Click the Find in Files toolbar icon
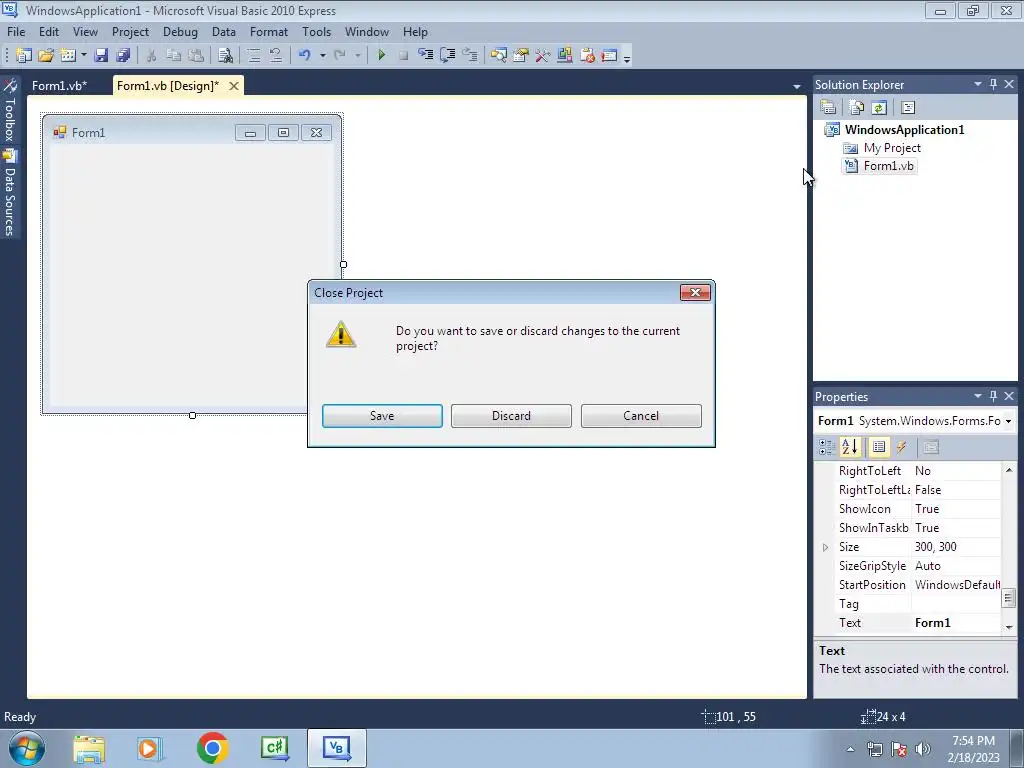The height and width of the screenshot is (768, 1024). pos(225,56)
